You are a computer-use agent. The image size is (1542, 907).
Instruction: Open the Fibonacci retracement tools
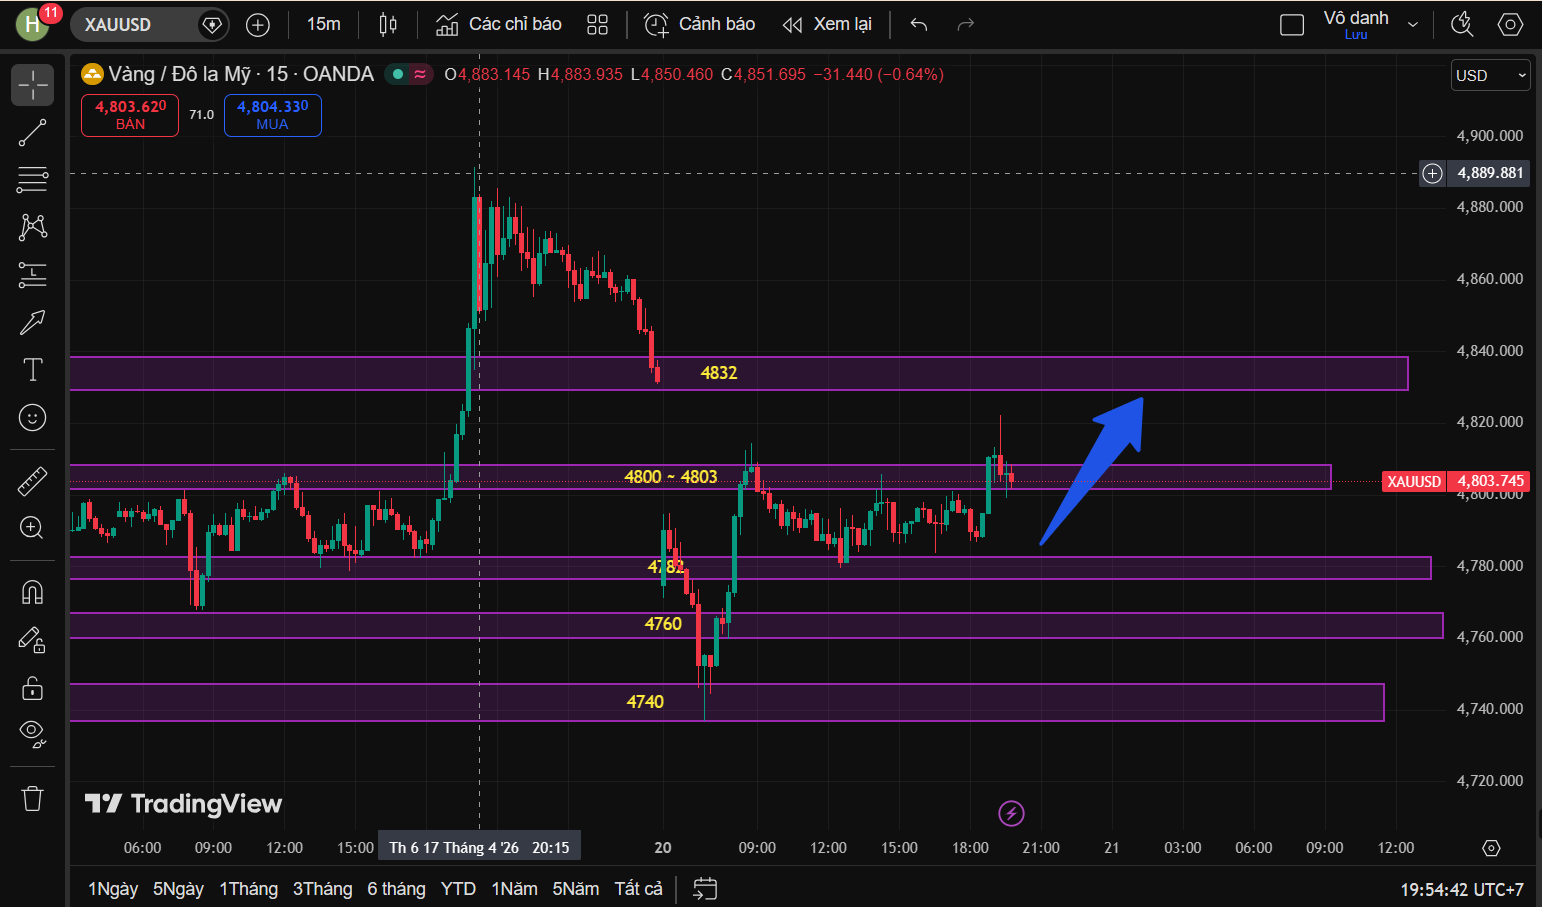[32, 180]
